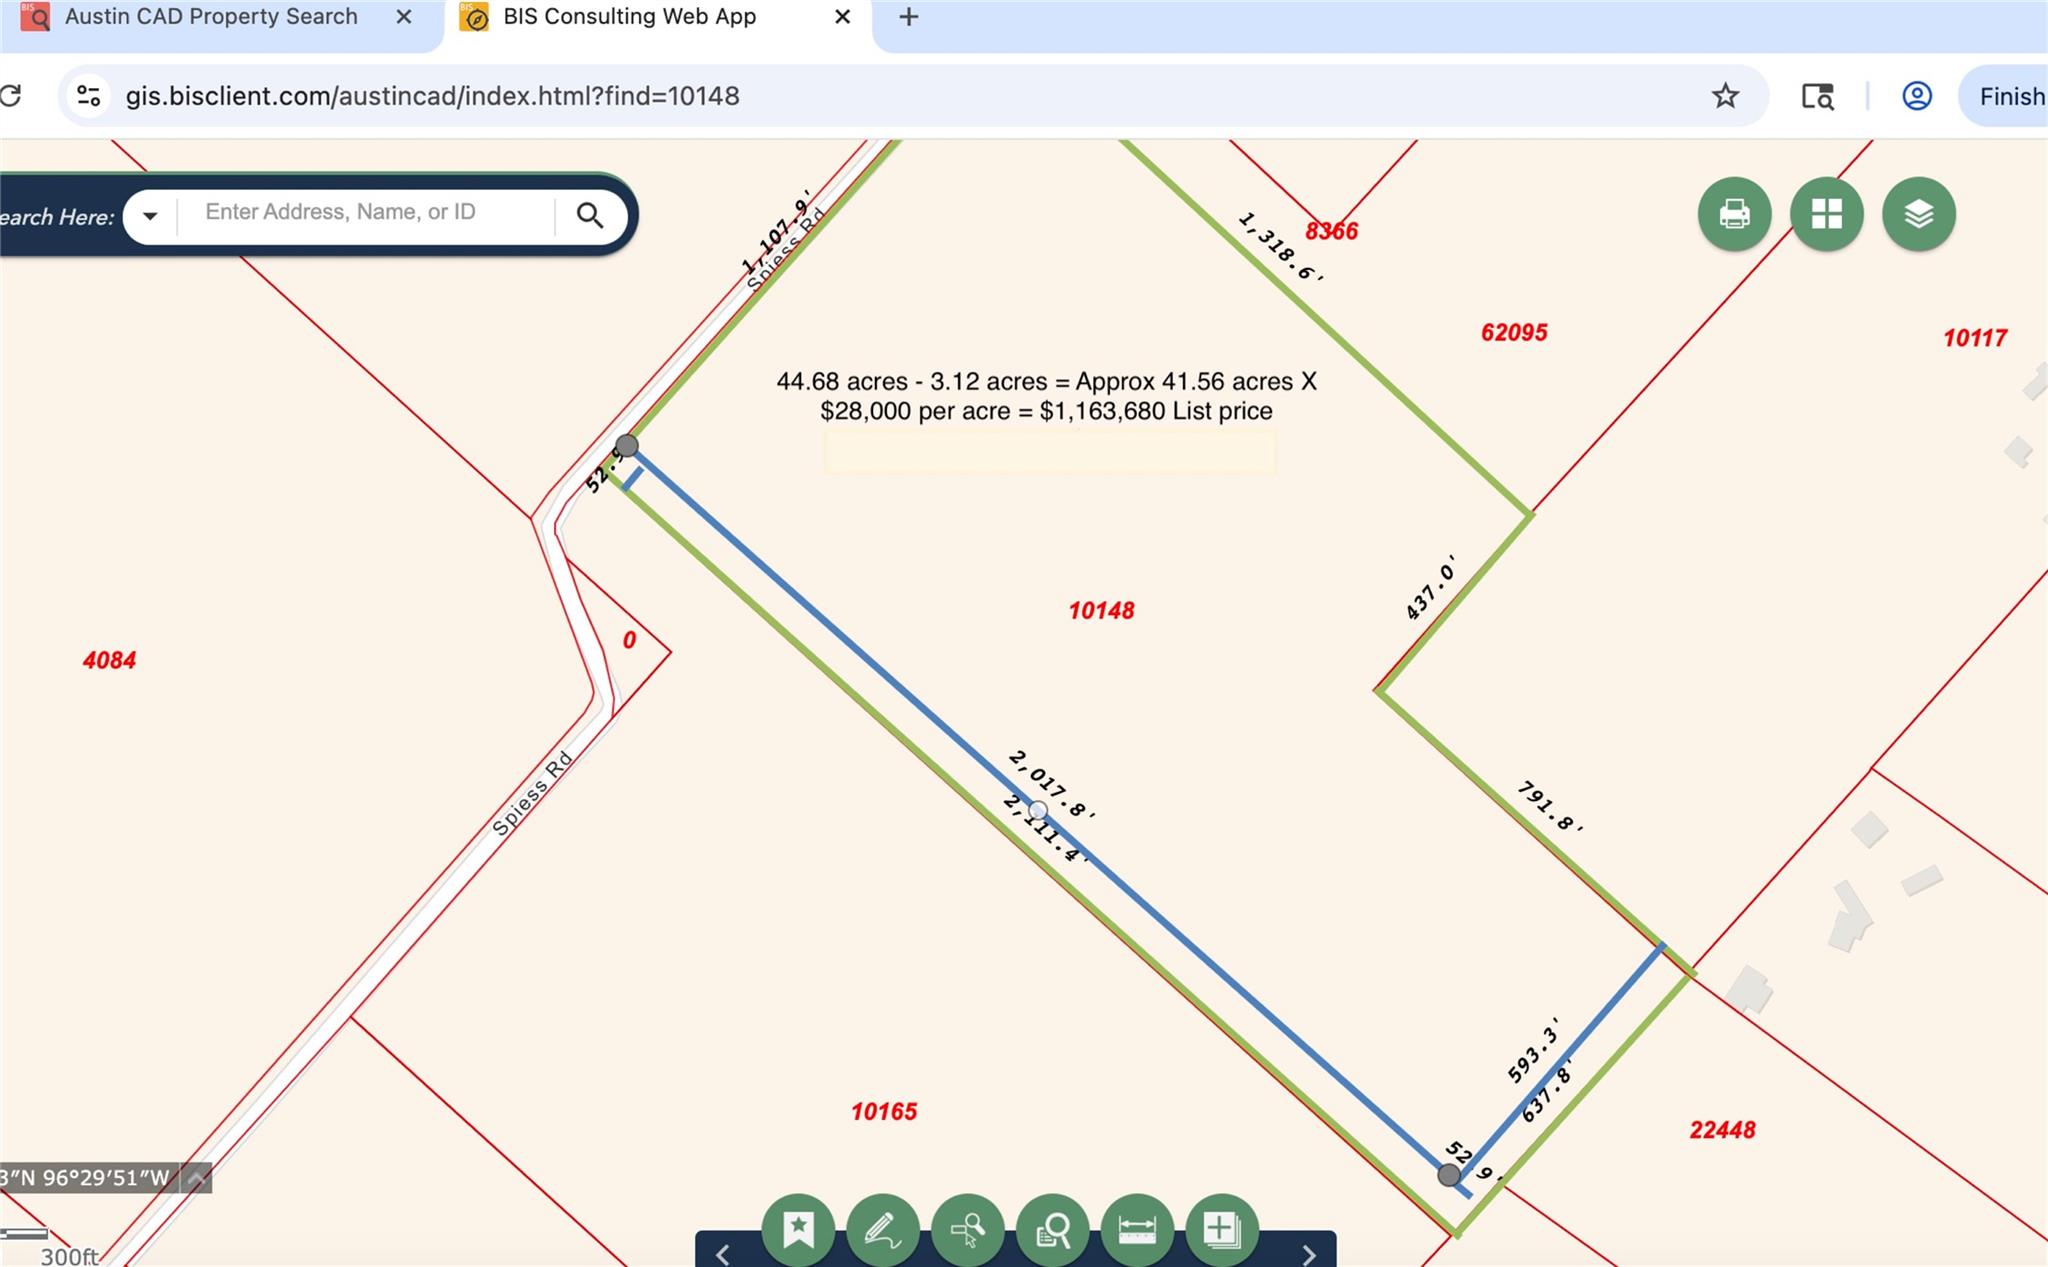Open the basemap gallery grid icon
This screenshot has height=1267, width=2048.
coord(1826,214)
